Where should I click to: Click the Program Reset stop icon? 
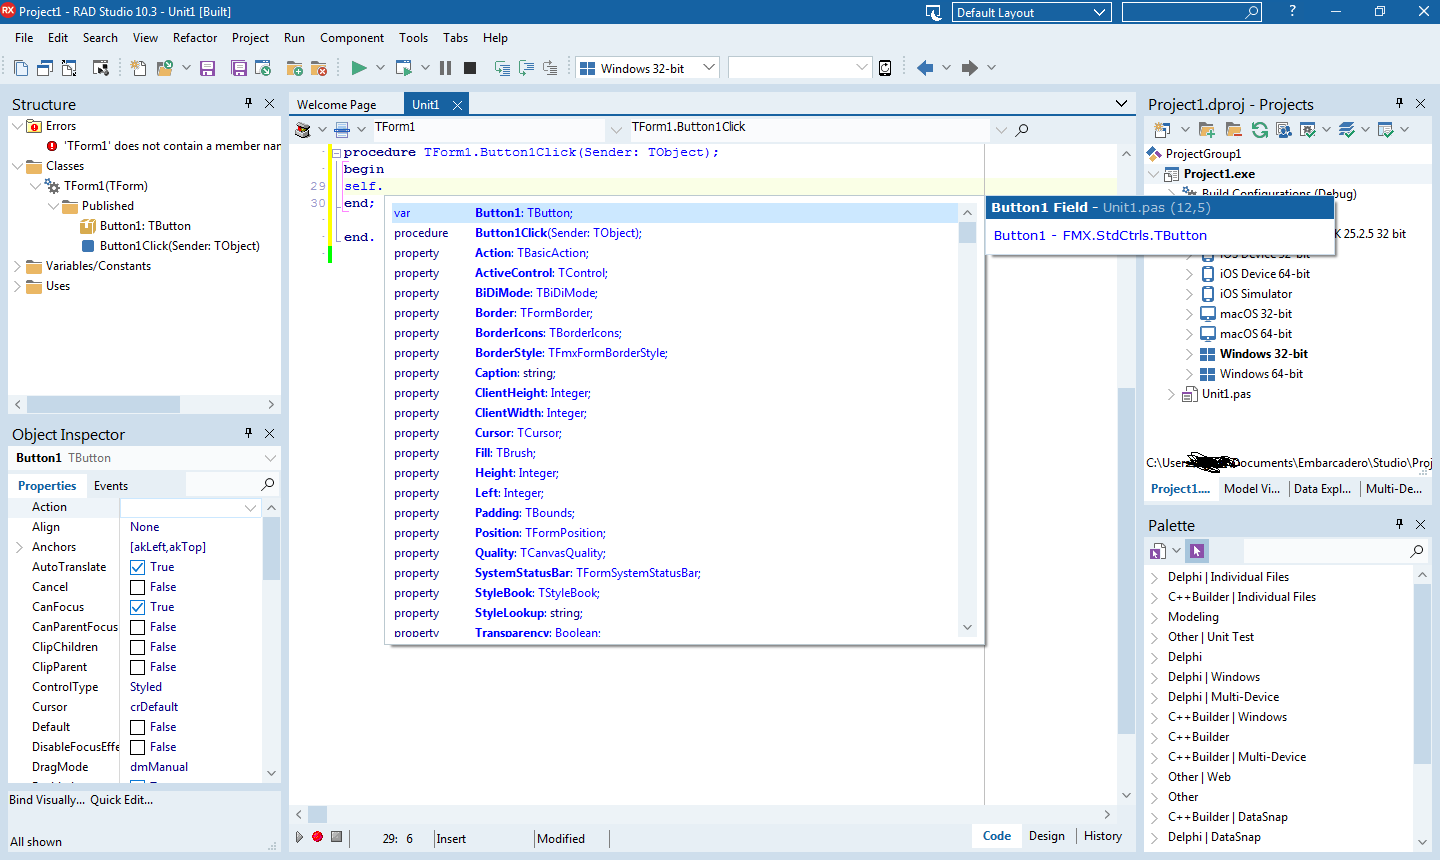click(x=470, y=68)
